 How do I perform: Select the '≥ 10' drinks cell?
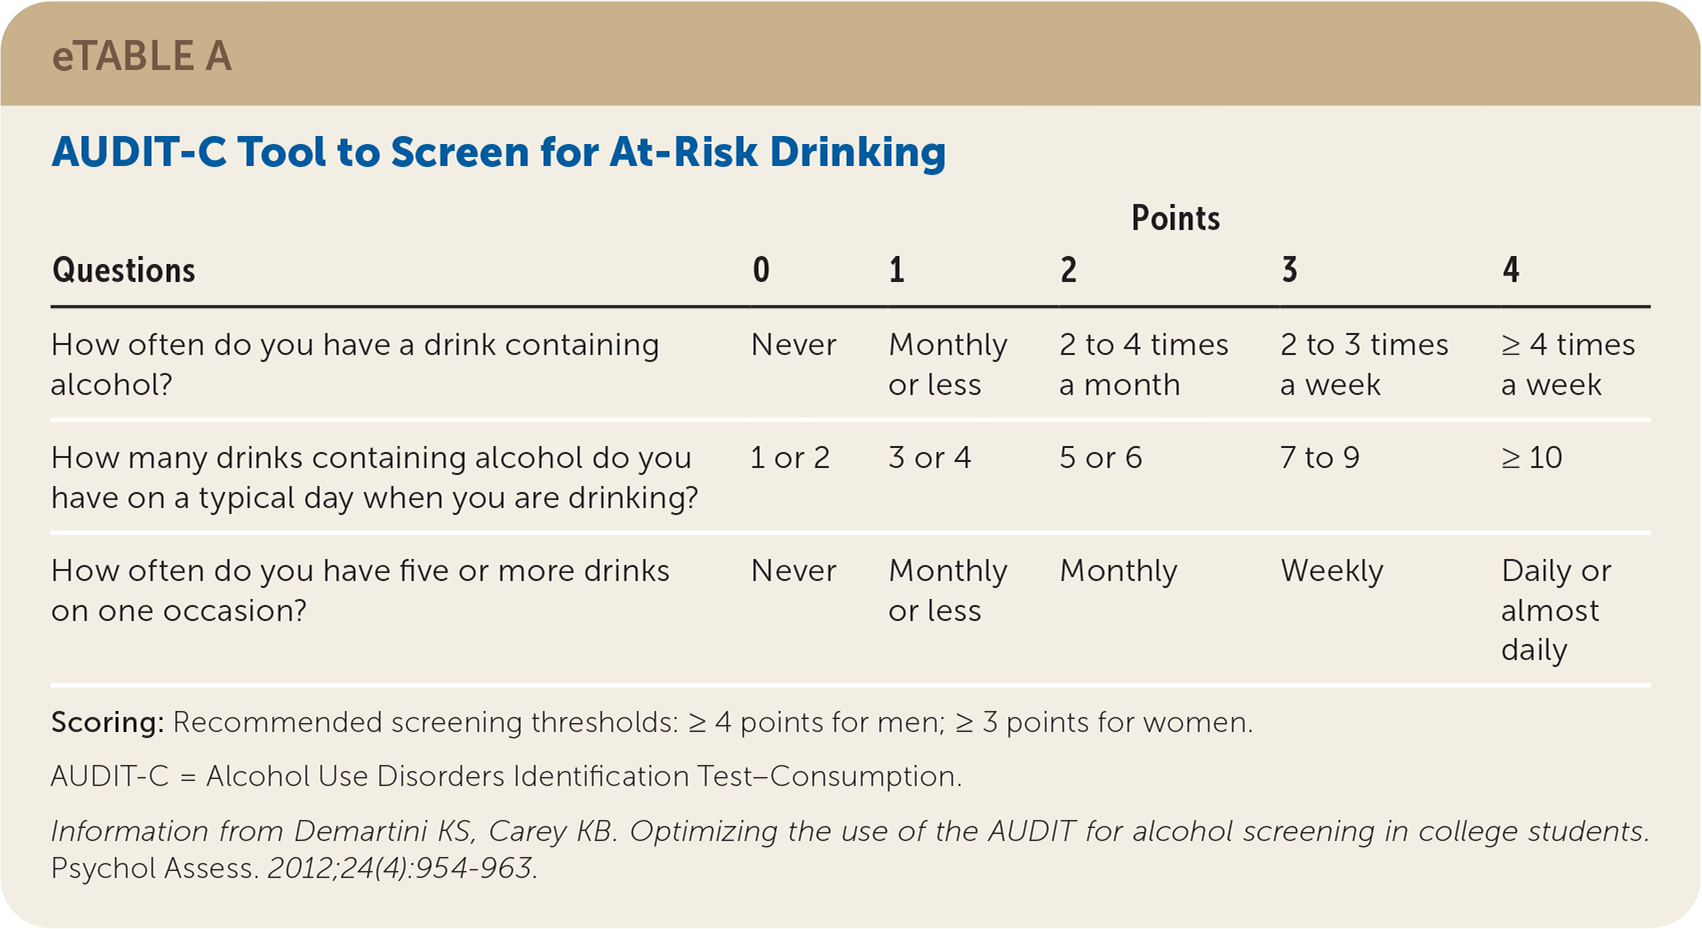(1531, 458)
